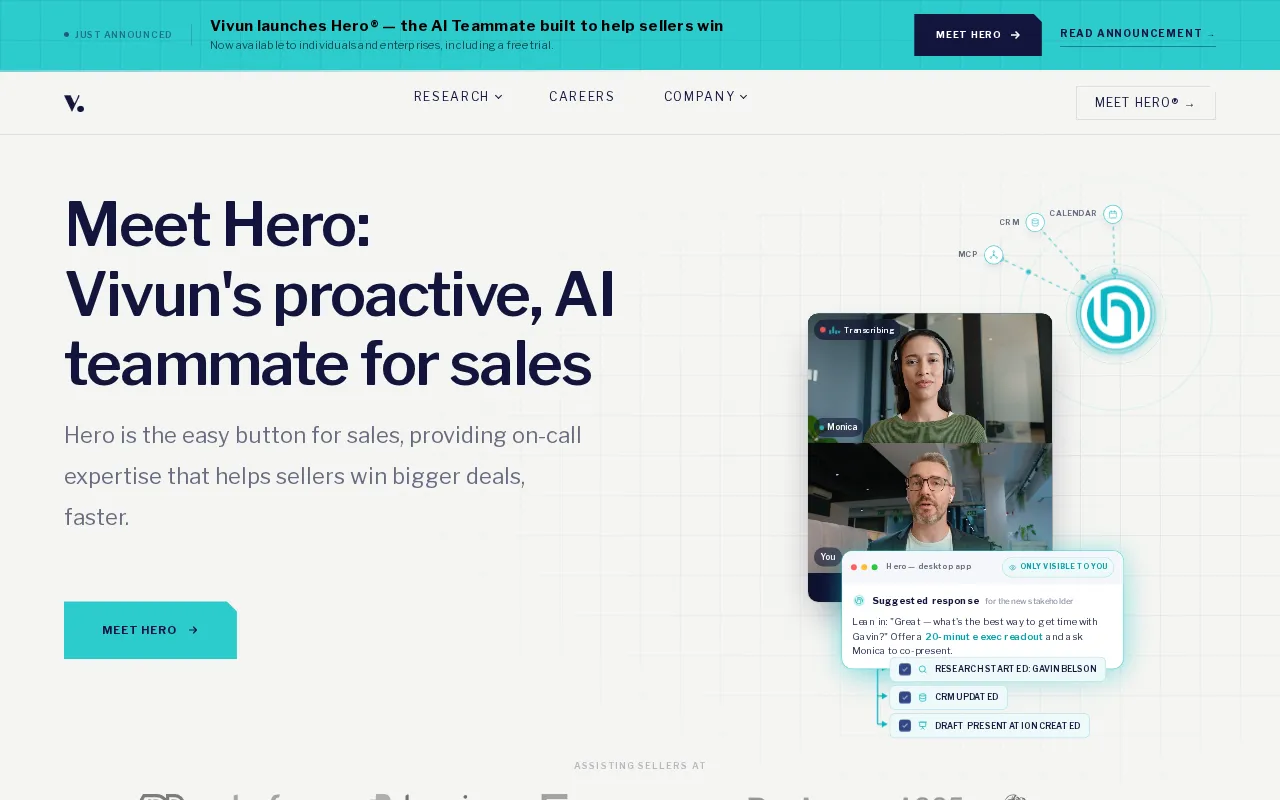This screenshot has width=1280, height=800.
Task: Click the Calendar icon in the diagram
Action: tap(1113, 214)
